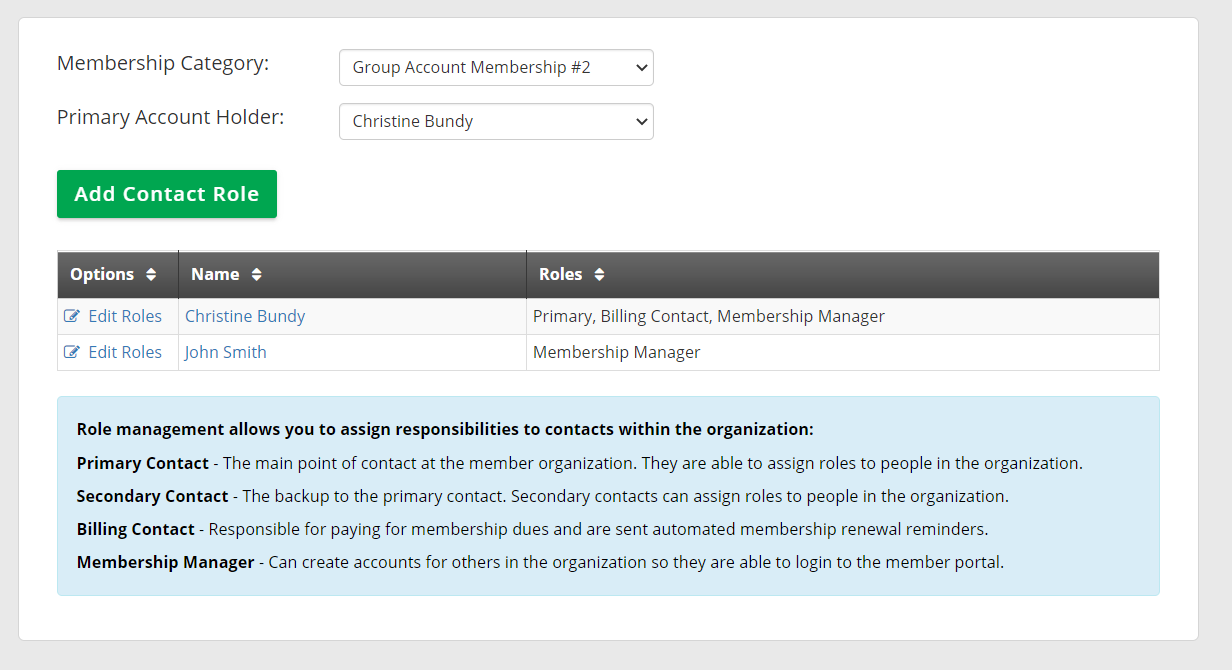Viewport: 1232px width, 670px height.
Task: Click the Primary Contact description line
Action: tap(580, 463)
